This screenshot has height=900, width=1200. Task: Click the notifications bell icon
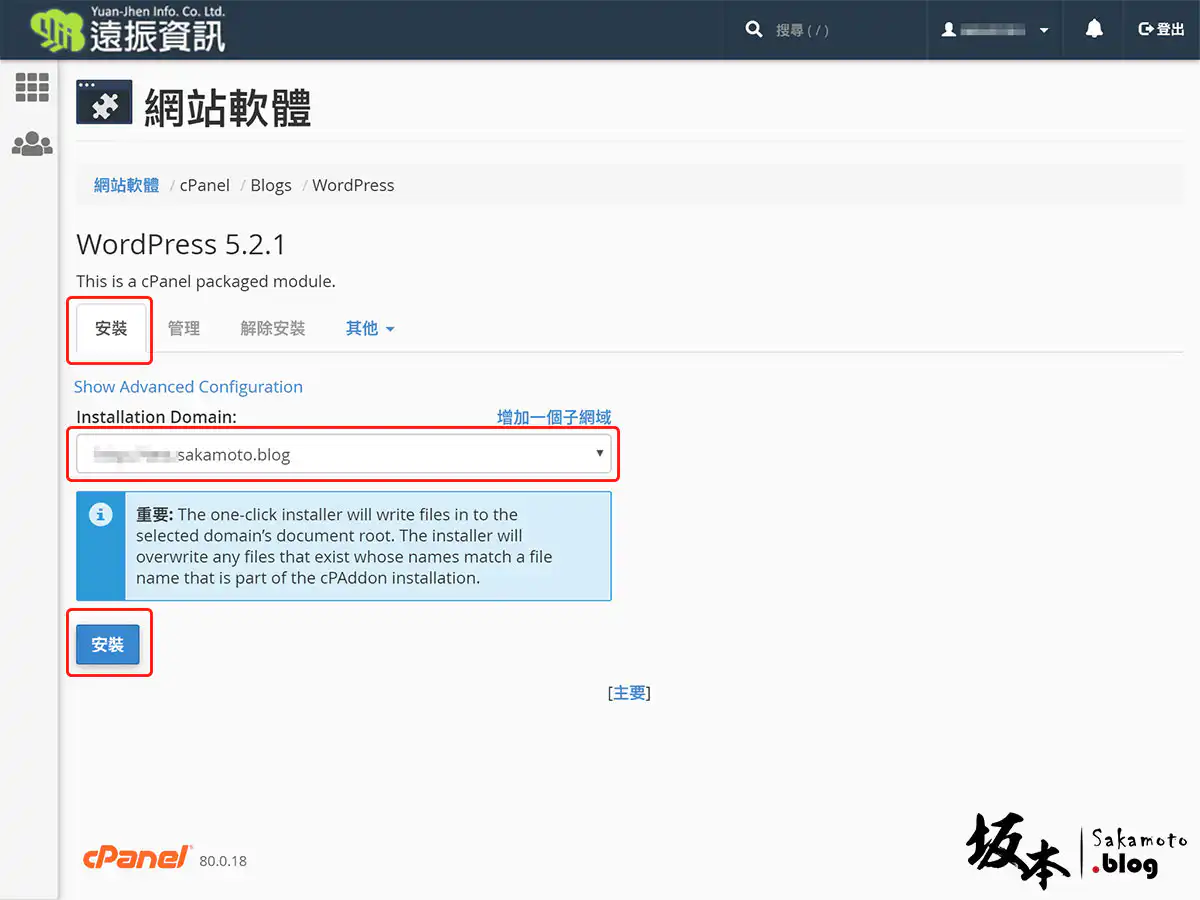(x=1094, y=30)
